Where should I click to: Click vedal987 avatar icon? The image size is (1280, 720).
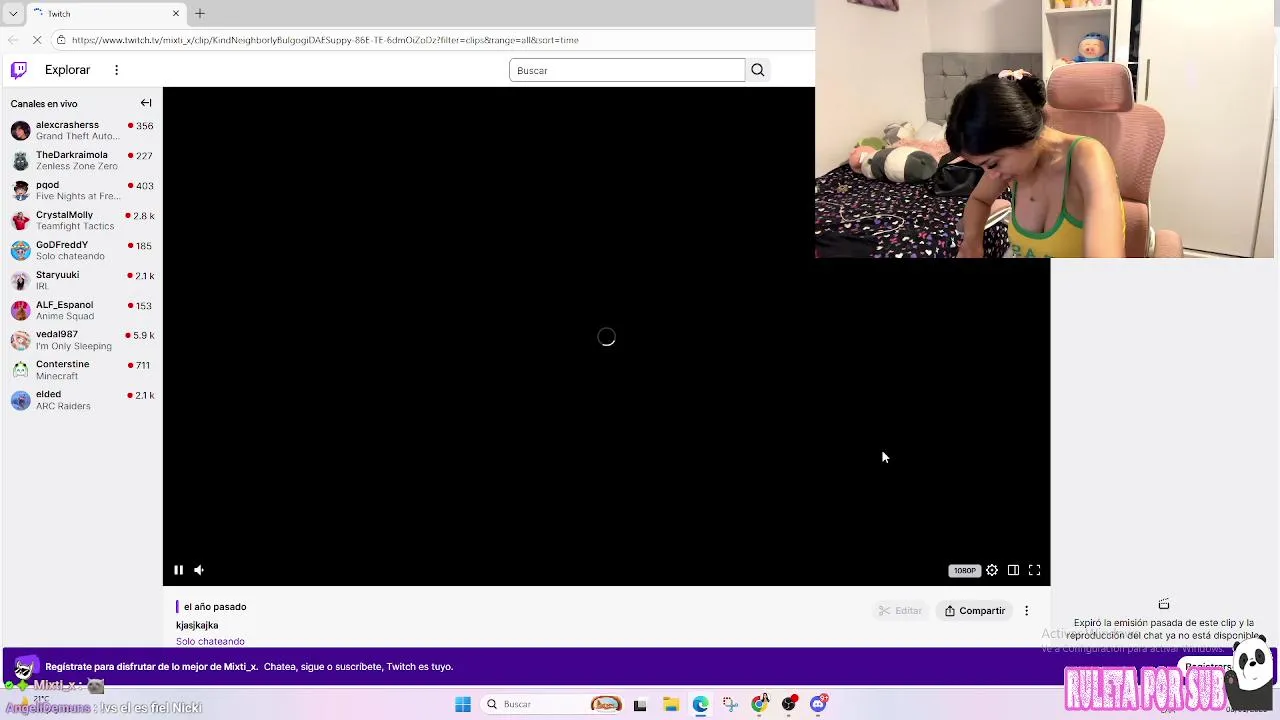(20, 341)
